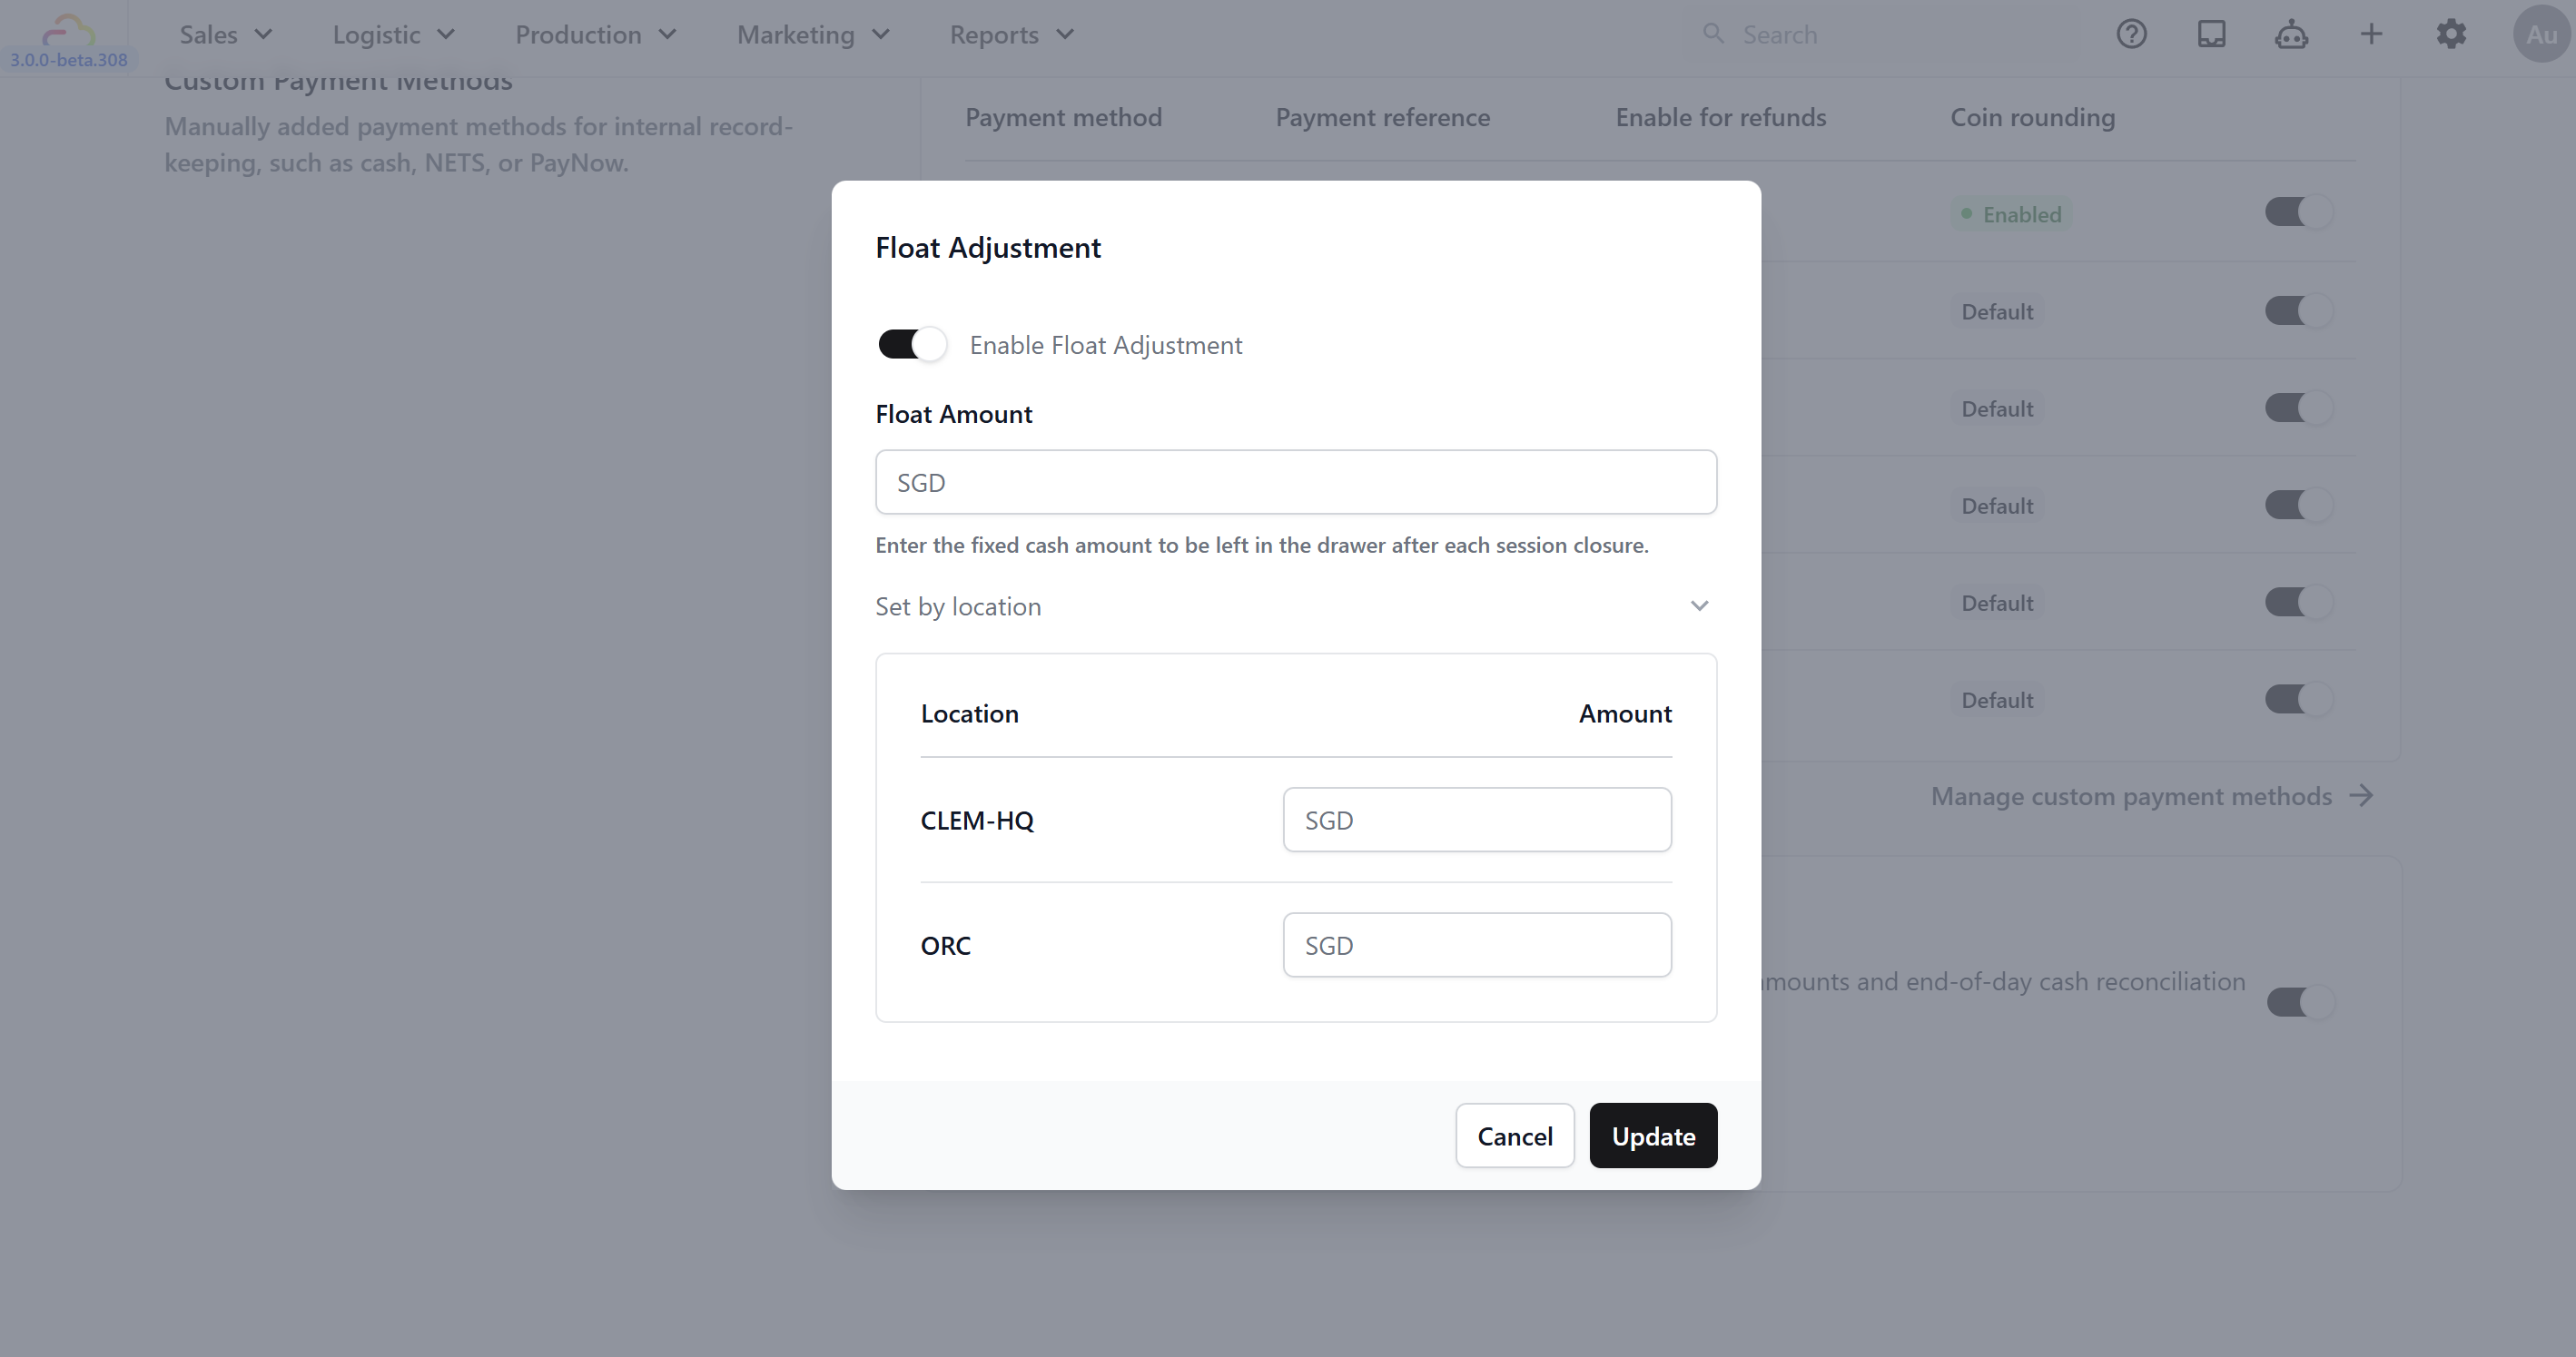Click the Enable for refunds column header
Screen dimensions: 2576x1357
click(x=1720, y=117)
